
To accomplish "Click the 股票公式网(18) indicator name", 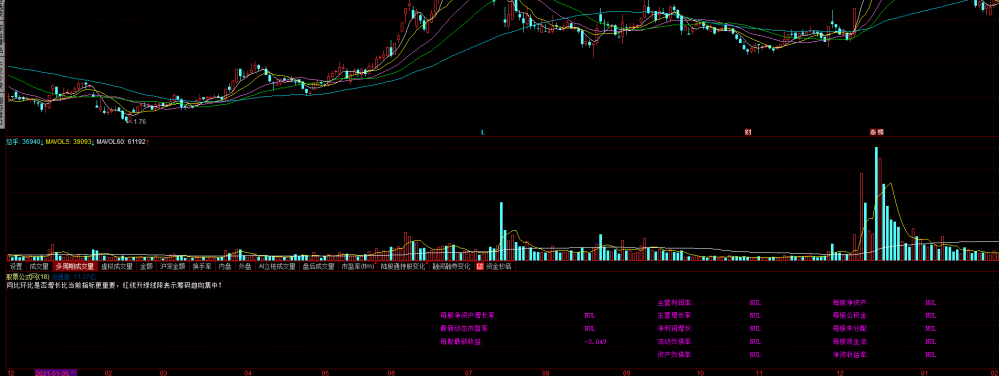I will pyautogui.click(x=28, y=277).
